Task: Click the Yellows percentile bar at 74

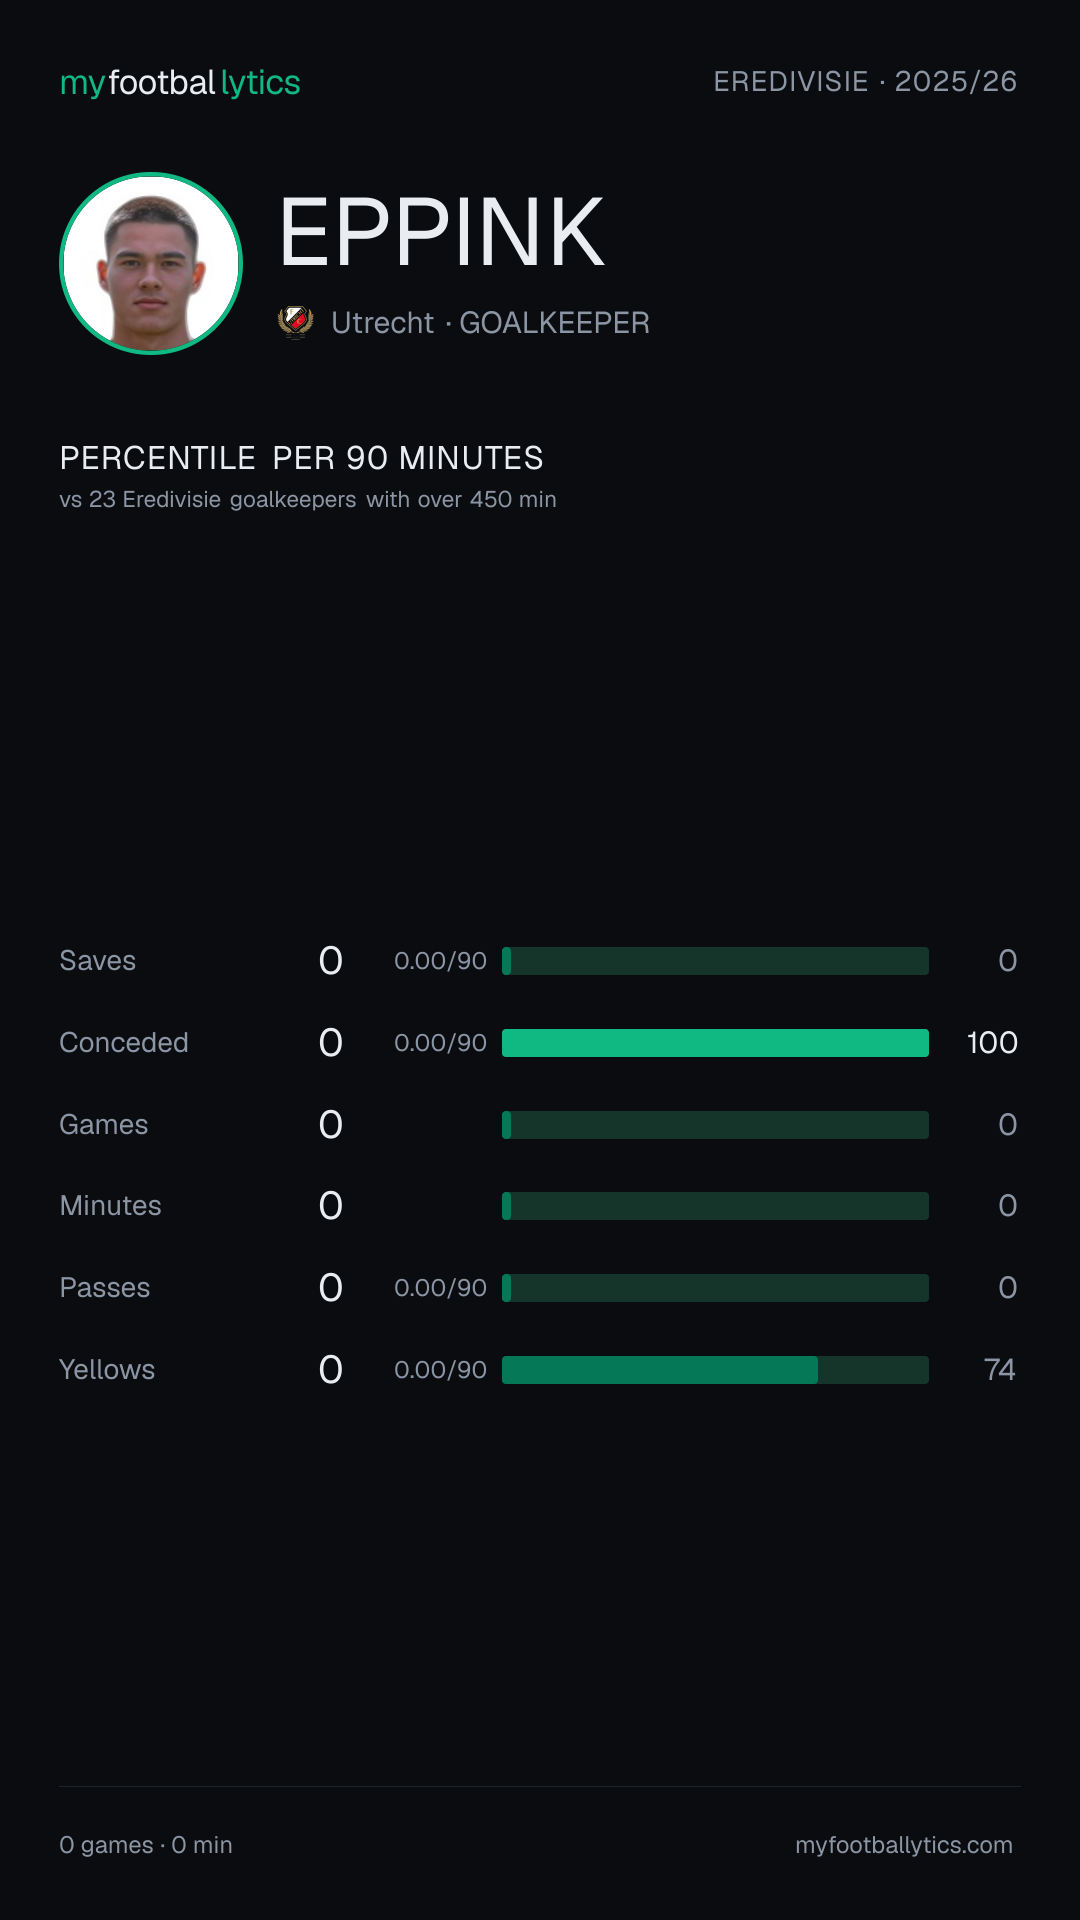Action: [715, 1370]
